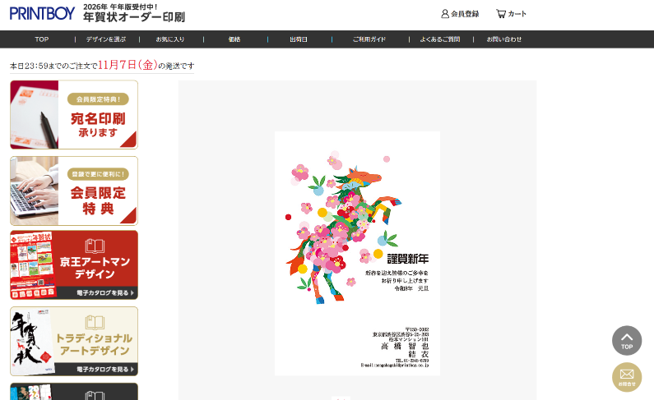Open the 会員登録 member registration icon
The image size is (654, 400).
tap(460, 14)
